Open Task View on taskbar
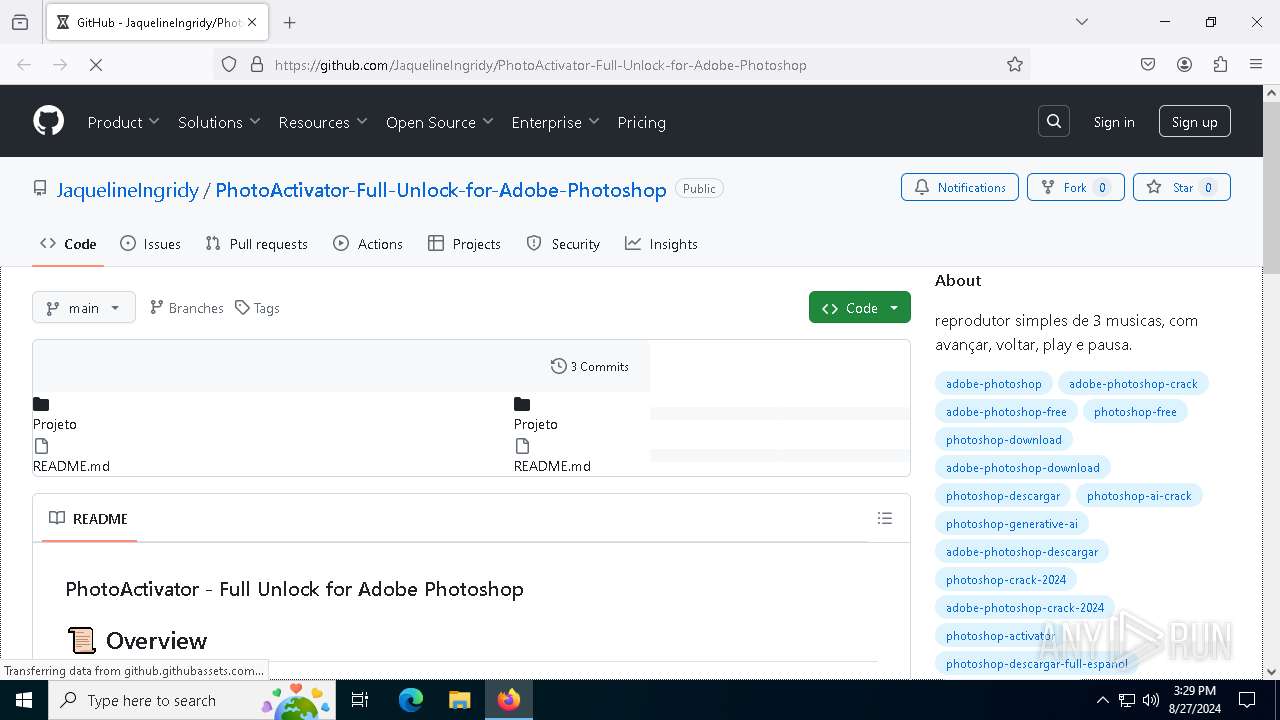Screen dimensions: 1280x720 [360, 700]
